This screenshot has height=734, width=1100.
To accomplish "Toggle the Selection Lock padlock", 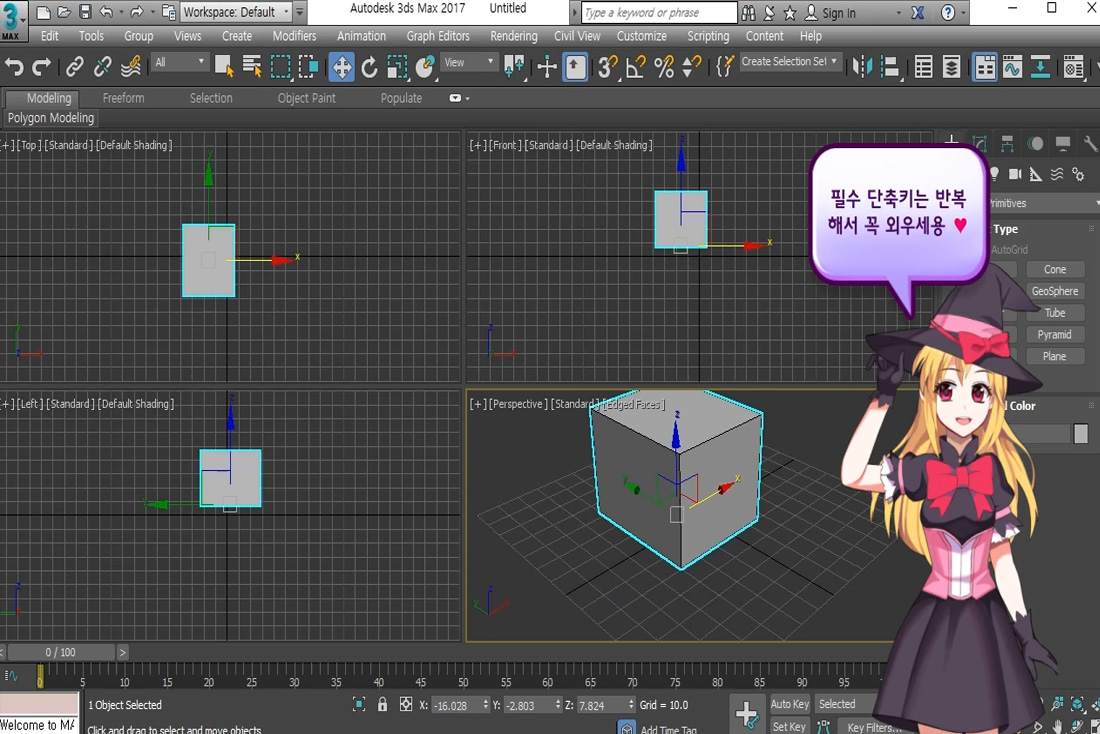I will 382,705.
